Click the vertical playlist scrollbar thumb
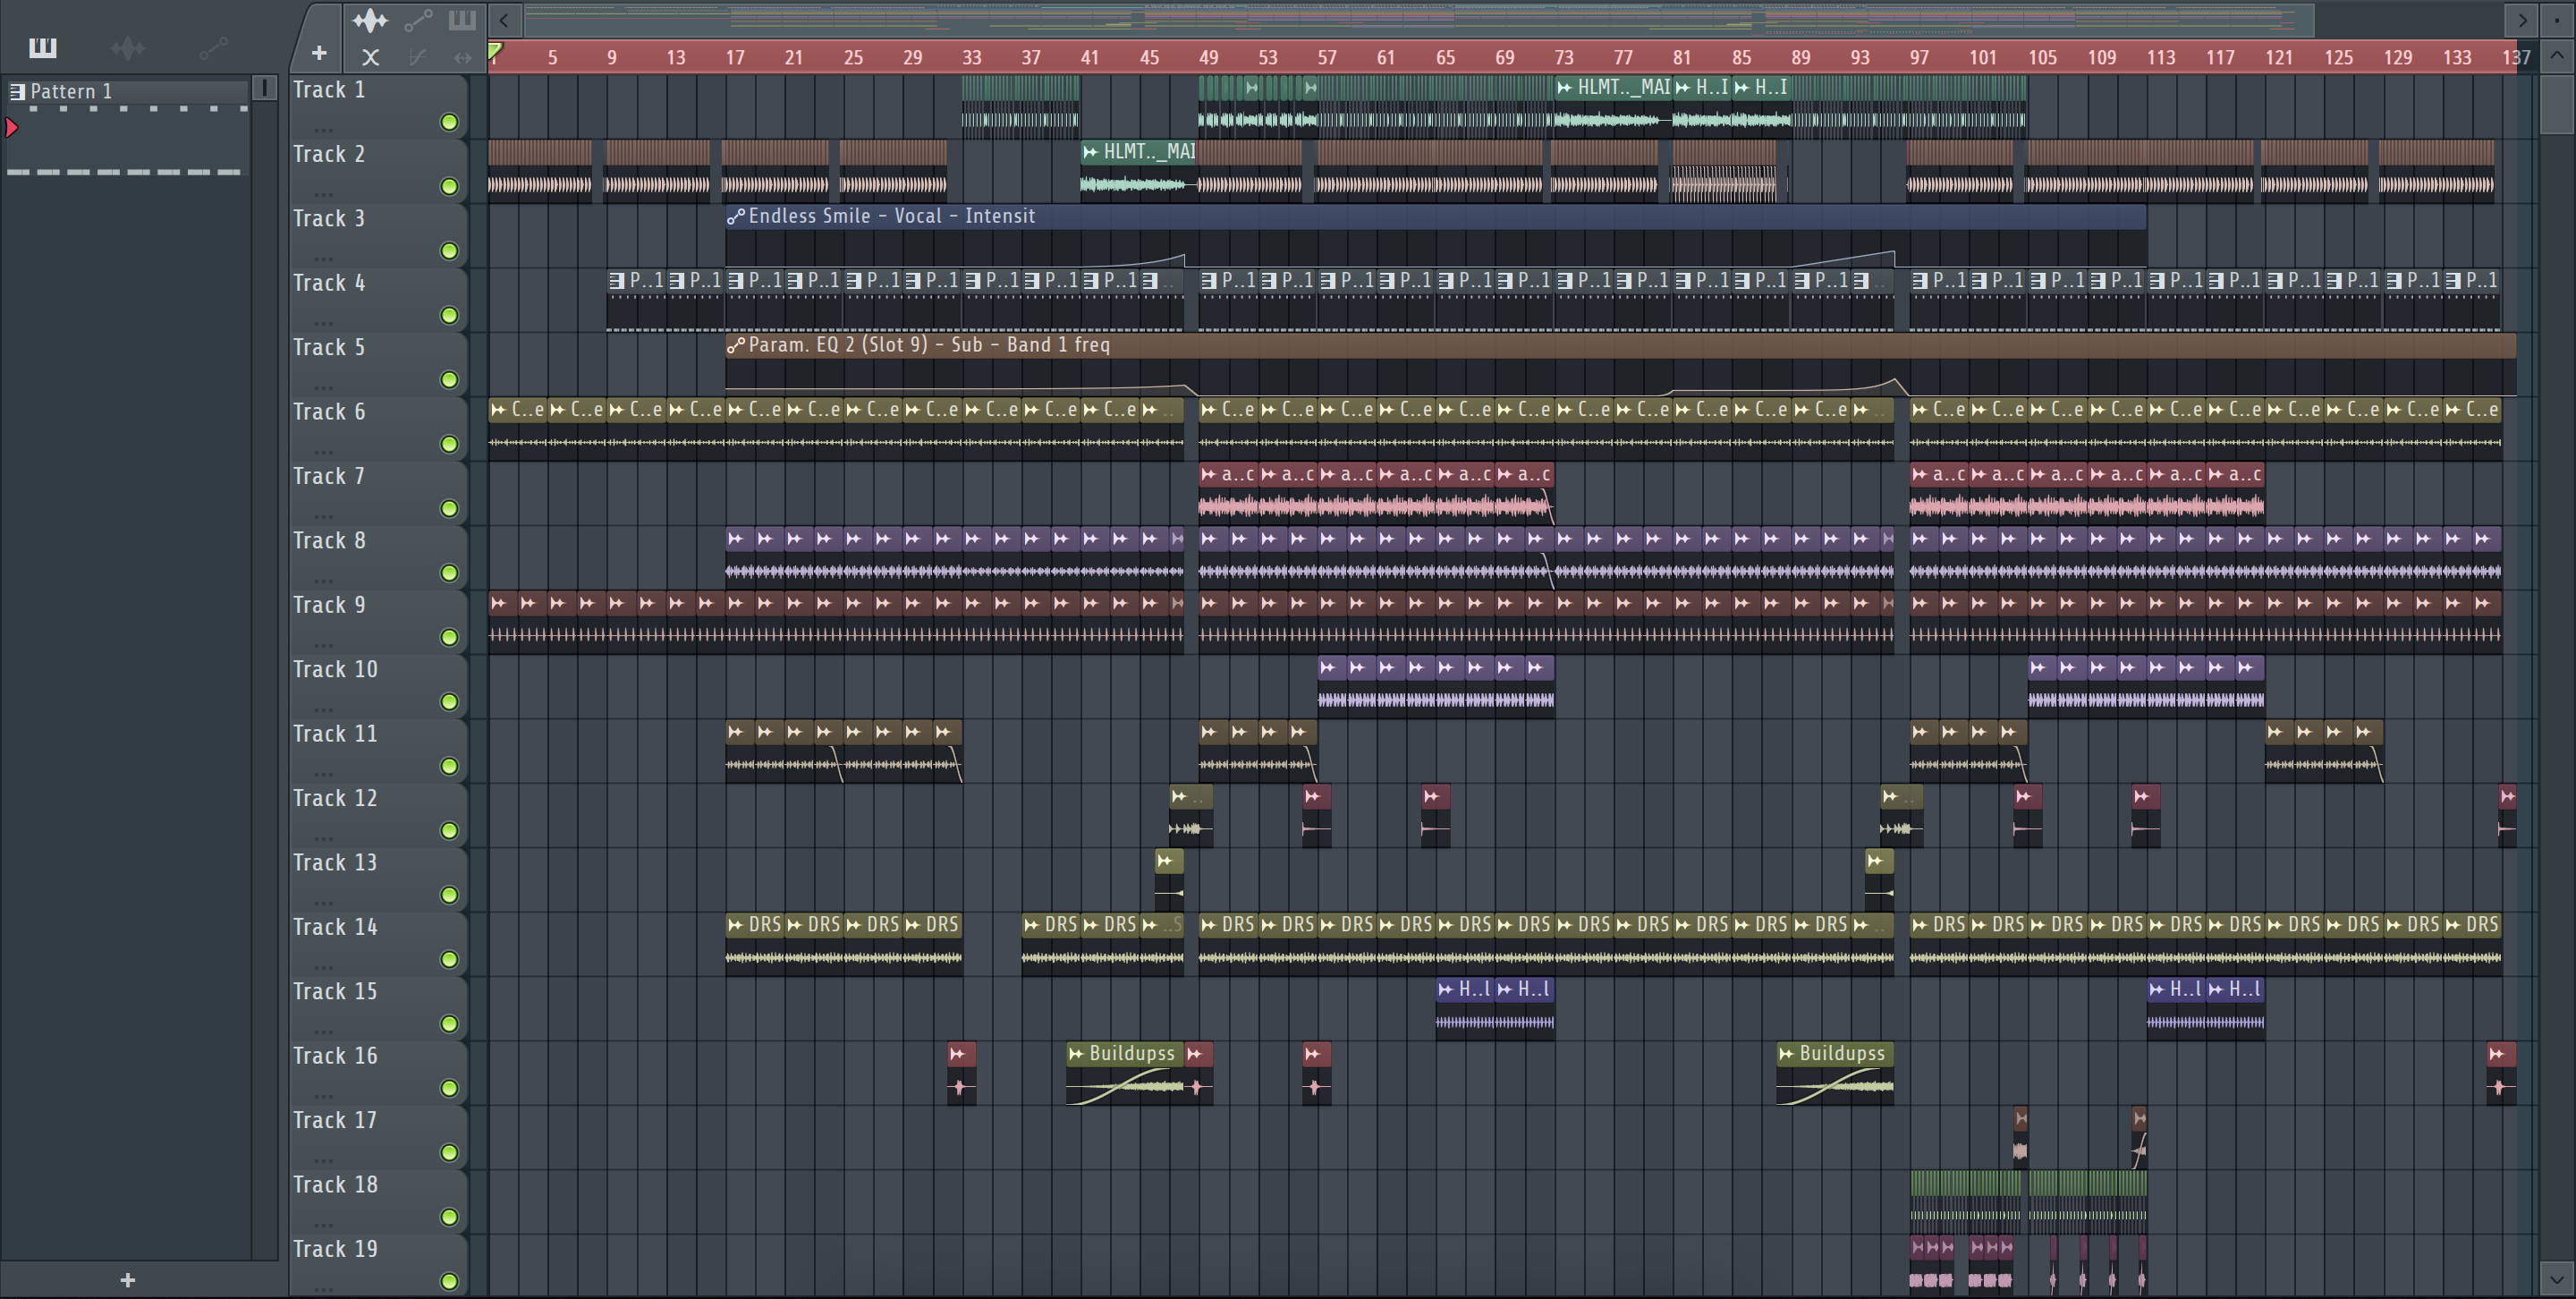This screenshot has width=2576, height=1299. tap(2557, 103)
